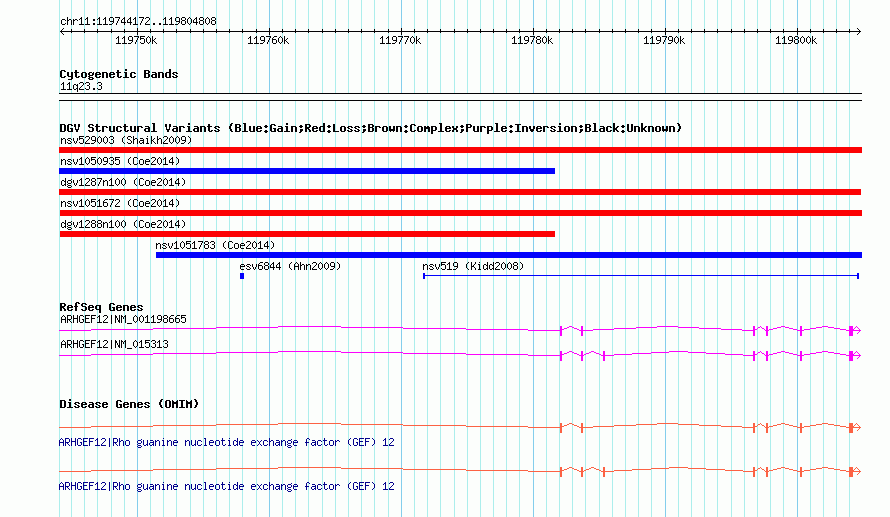Screen dimensions: 890x517
Task: Click the first exon tick on first OMIM gene track
Action: click(x=561, y=427)
